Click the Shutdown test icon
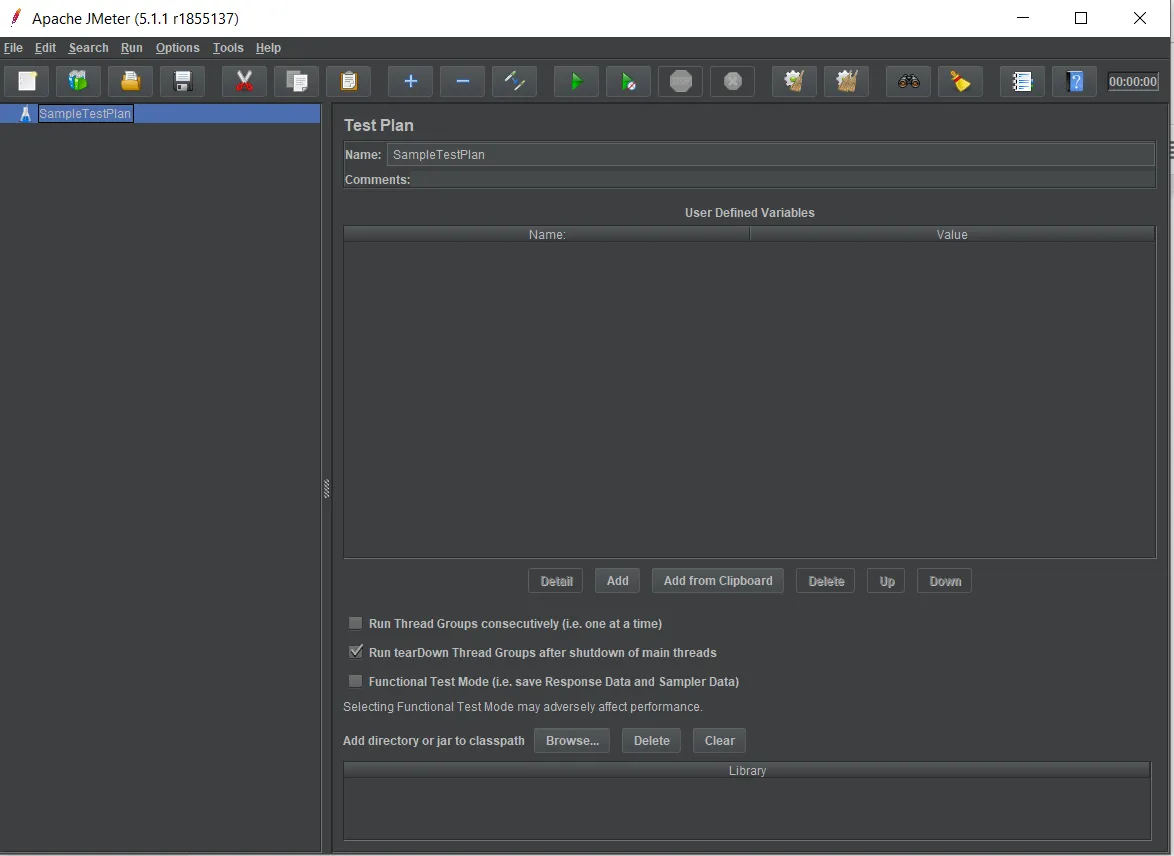1174x856 pixels. click(x=733, y=82)
